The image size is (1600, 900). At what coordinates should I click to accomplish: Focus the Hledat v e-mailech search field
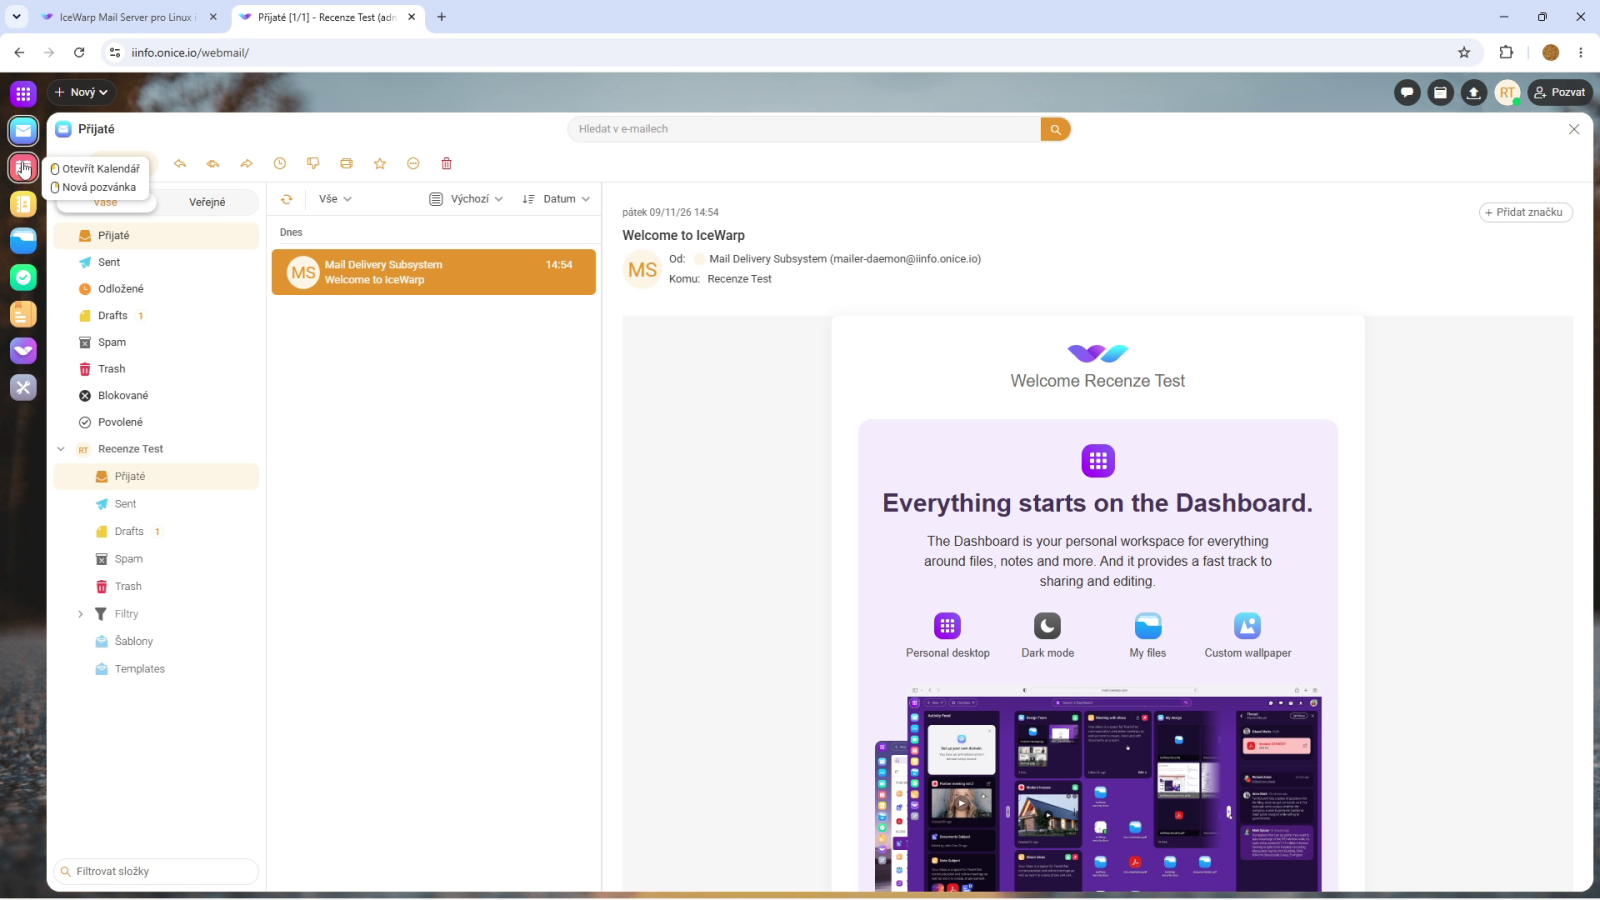[x=805, y=129]
